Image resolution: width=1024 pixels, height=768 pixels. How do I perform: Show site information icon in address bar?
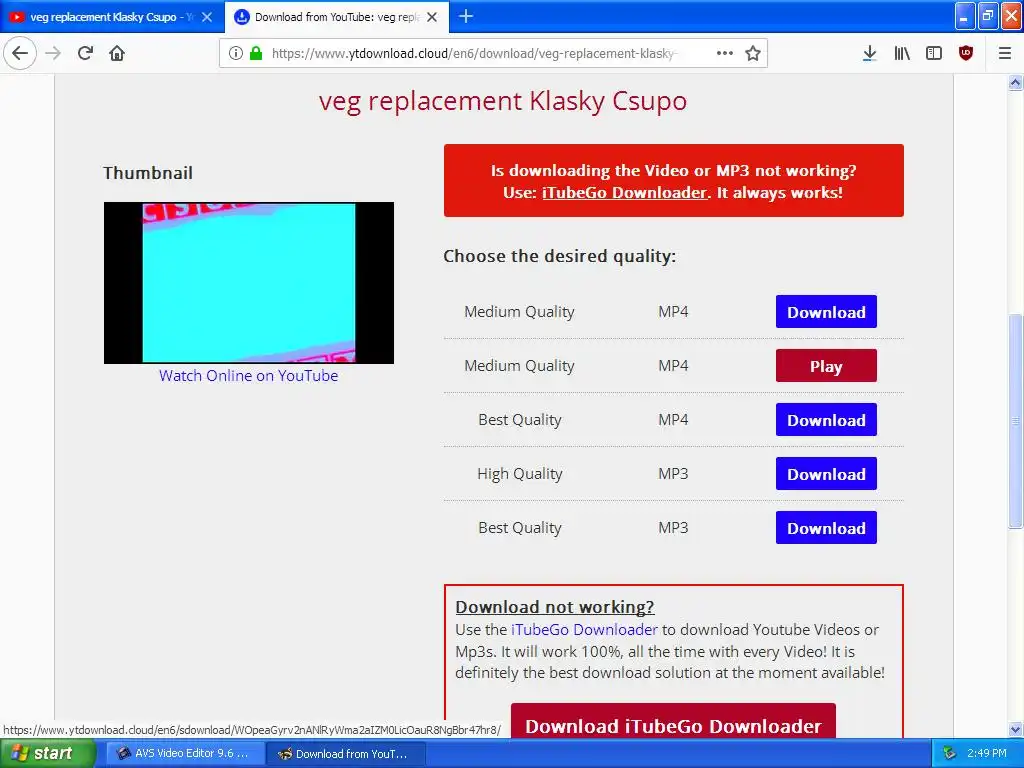pyautogui.click(x=236, y=54)
